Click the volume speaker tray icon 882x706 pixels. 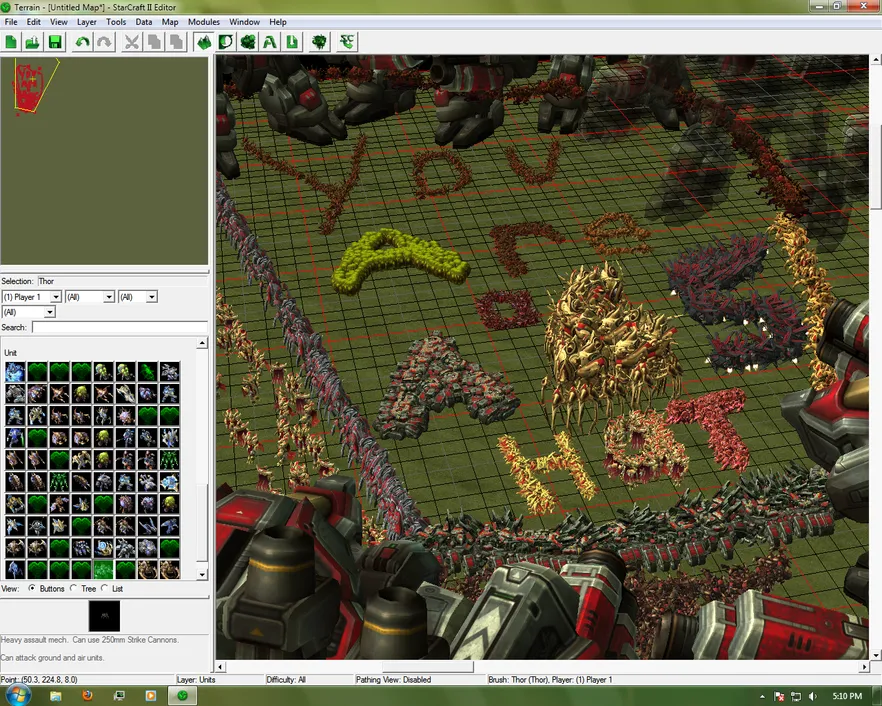click(x=812, y=696)
